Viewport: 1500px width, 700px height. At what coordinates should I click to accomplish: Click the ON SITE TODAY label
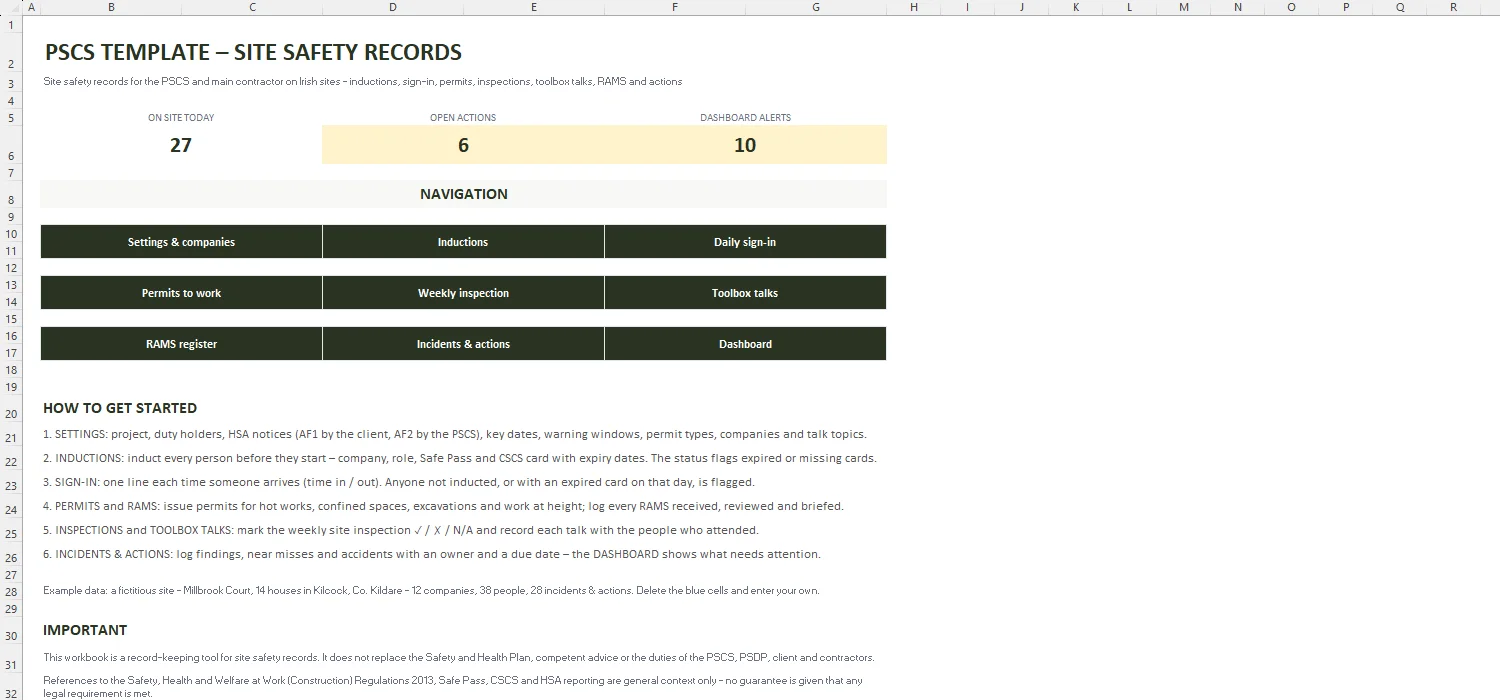coord(181,117)
